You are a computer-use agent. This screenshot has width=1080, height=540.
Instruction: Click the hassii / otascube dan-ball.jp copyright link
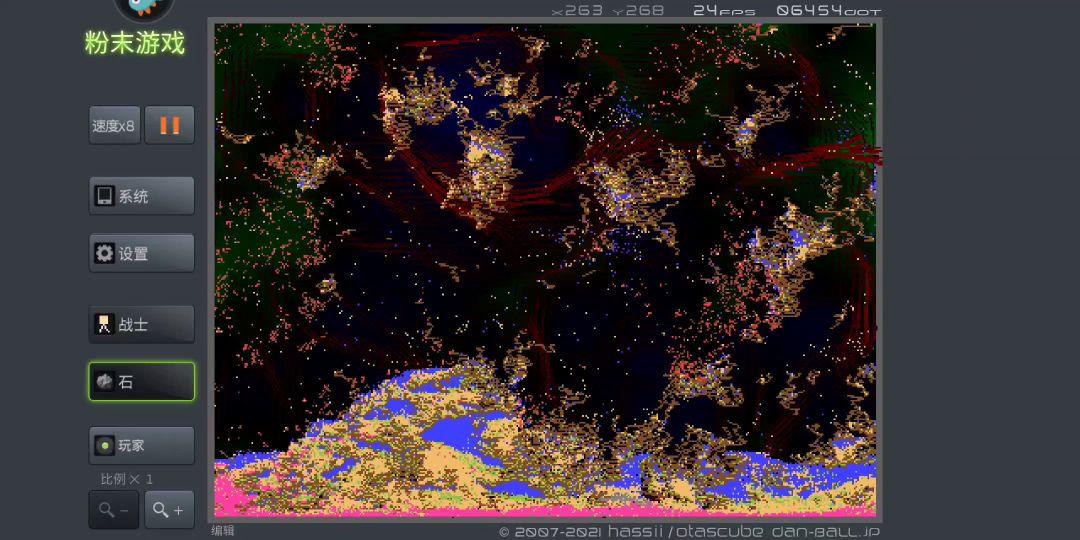click(689, 532)
